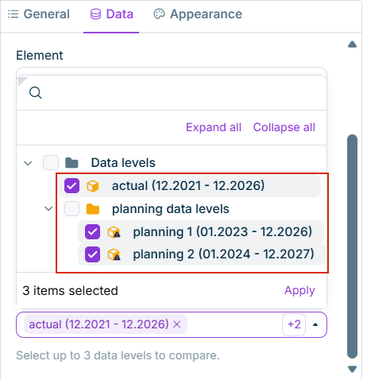Uncheck actual (12.2021 - 12.2026) checkbox
Screen dimensions: 367x380
point(72,186)
